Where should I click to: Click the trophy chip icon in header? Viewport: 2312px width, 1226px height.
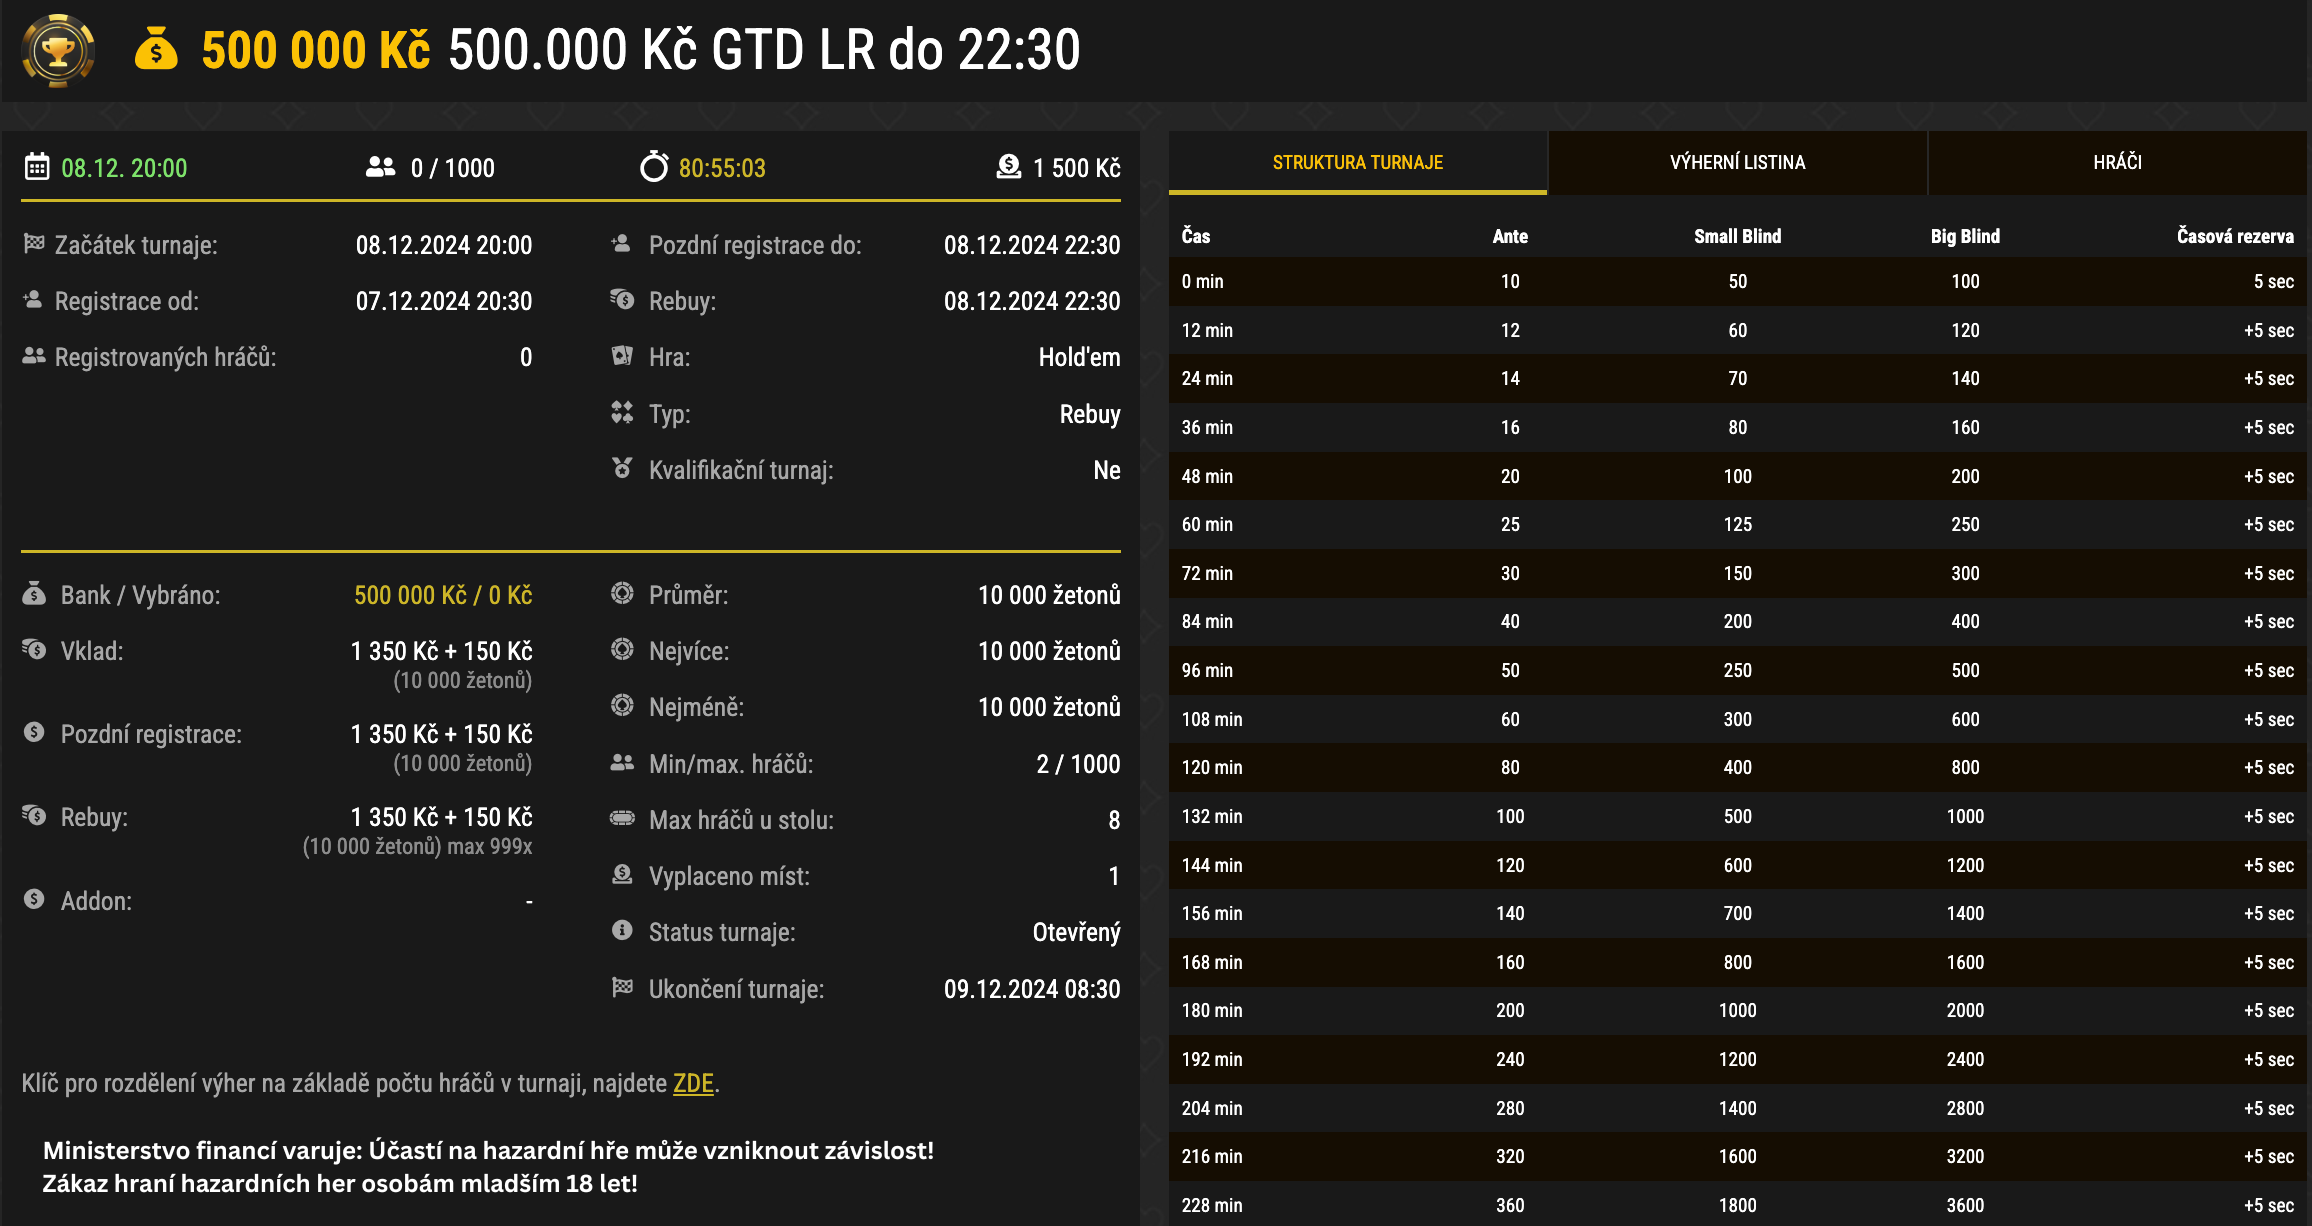[x=58, y=50]
